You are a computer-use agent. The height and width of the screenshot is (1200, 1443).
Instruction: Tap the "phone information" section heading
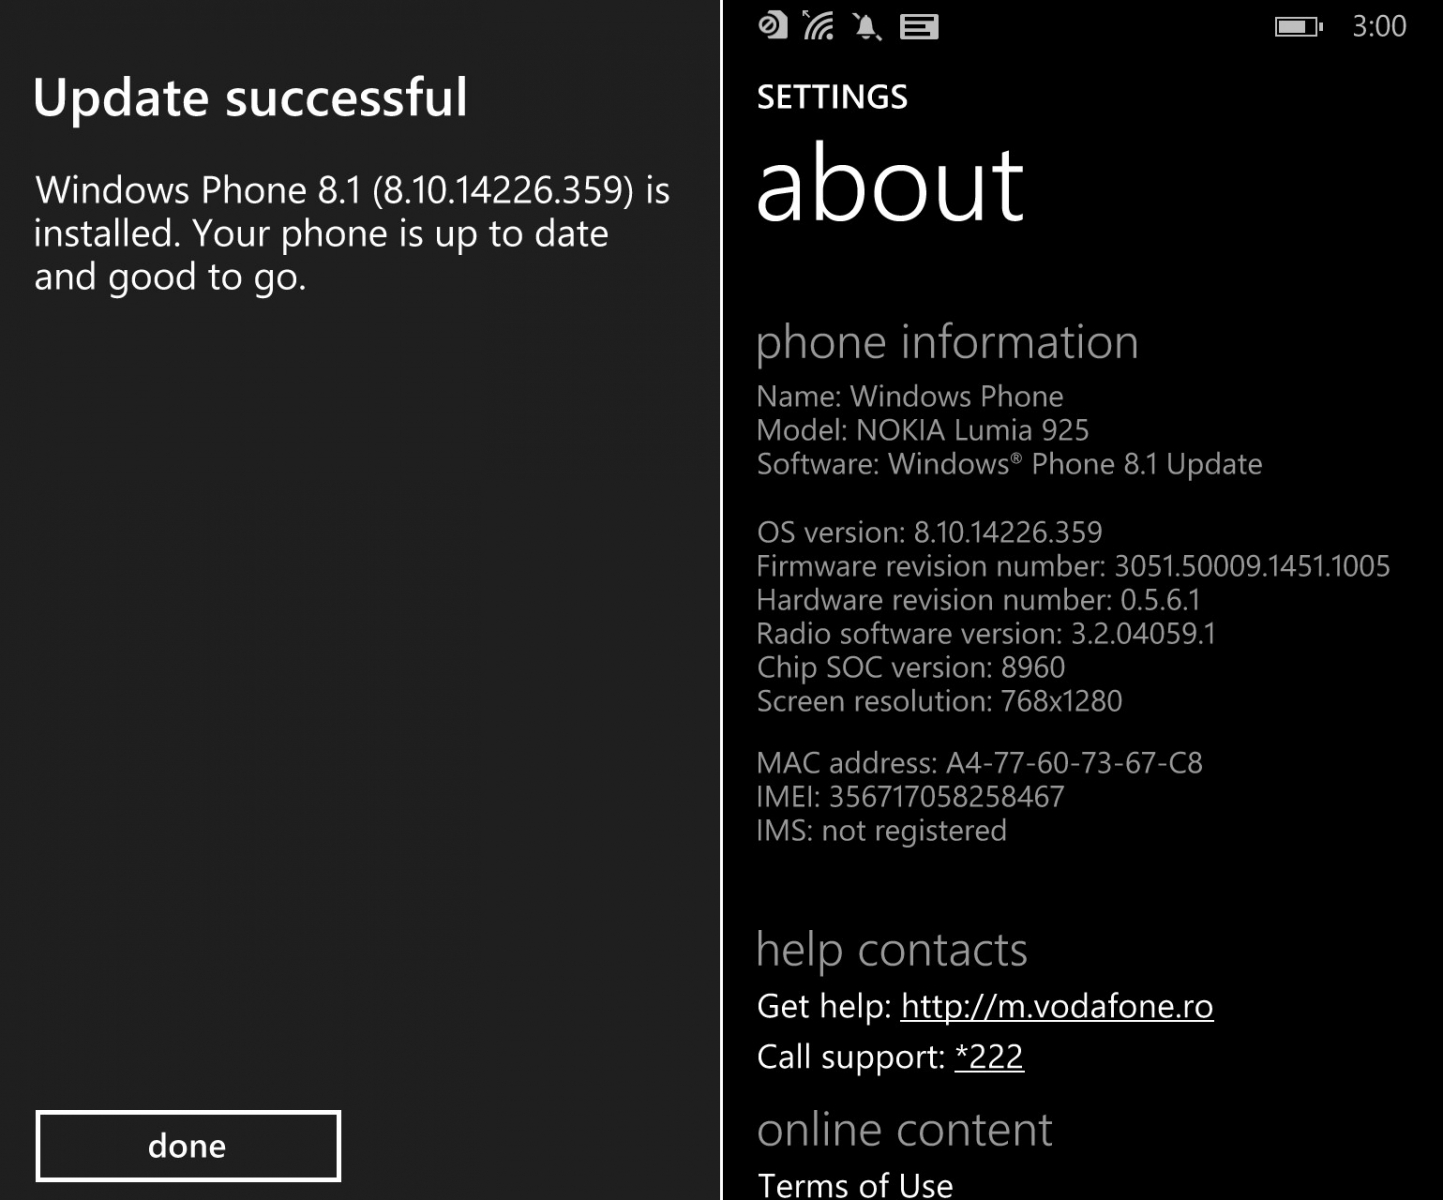(x=947, y=342)
